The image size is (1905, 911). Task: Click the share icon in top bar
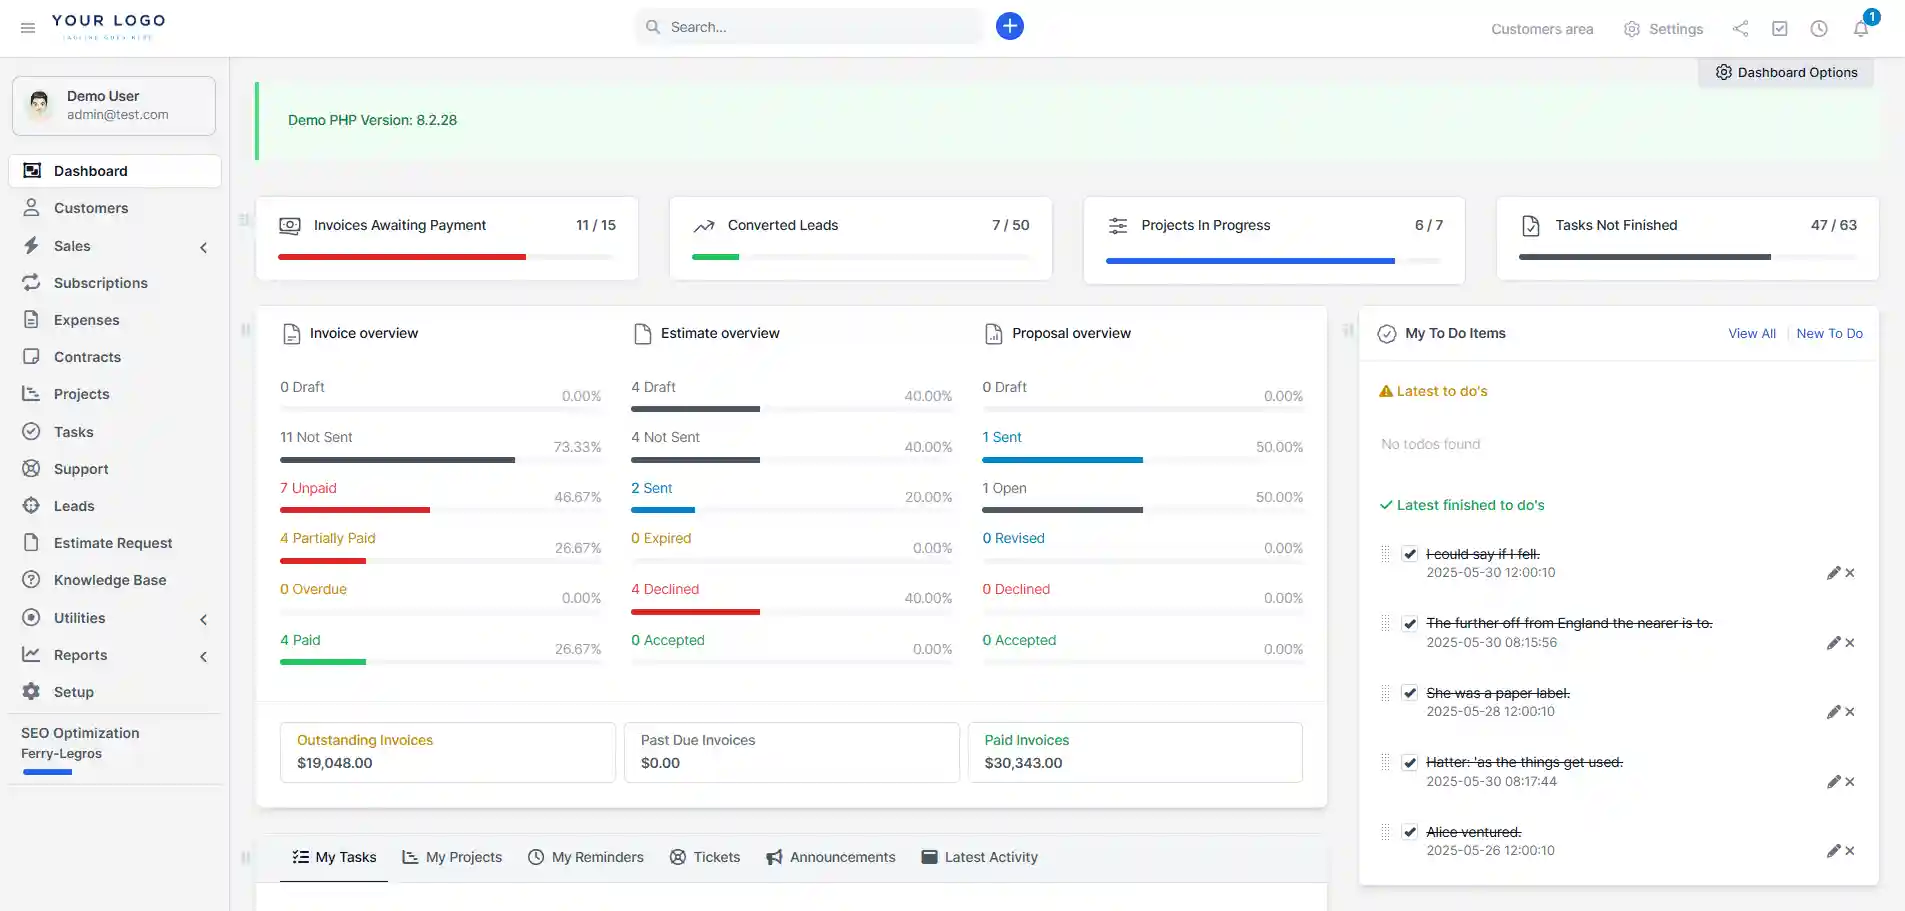click(1740, 29)
